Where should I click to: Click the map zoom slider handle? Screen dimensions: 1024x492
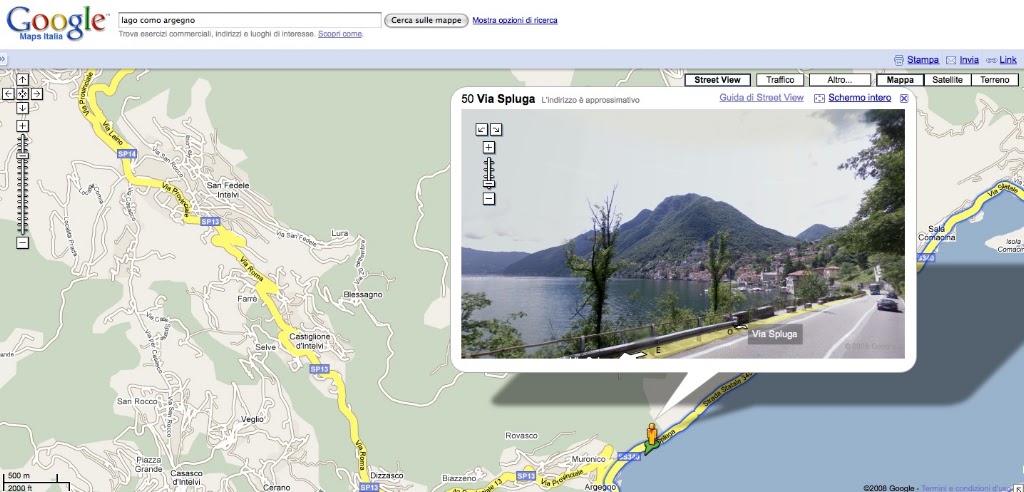click(x=22, y=156)
